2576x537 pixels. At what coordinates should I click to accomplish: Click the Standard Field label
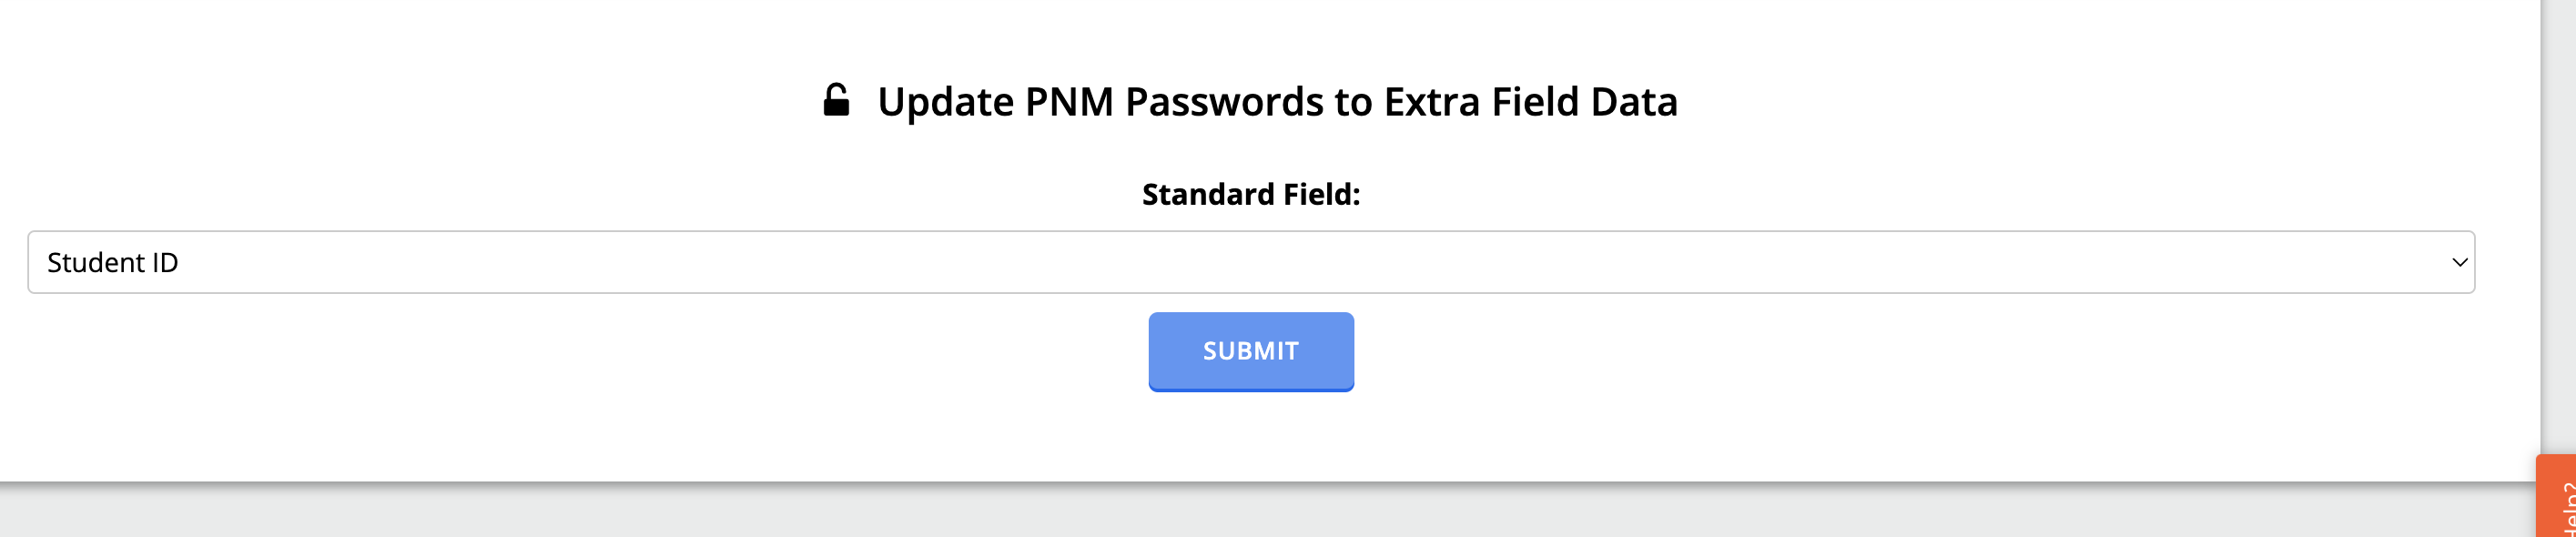[1250, 194]
